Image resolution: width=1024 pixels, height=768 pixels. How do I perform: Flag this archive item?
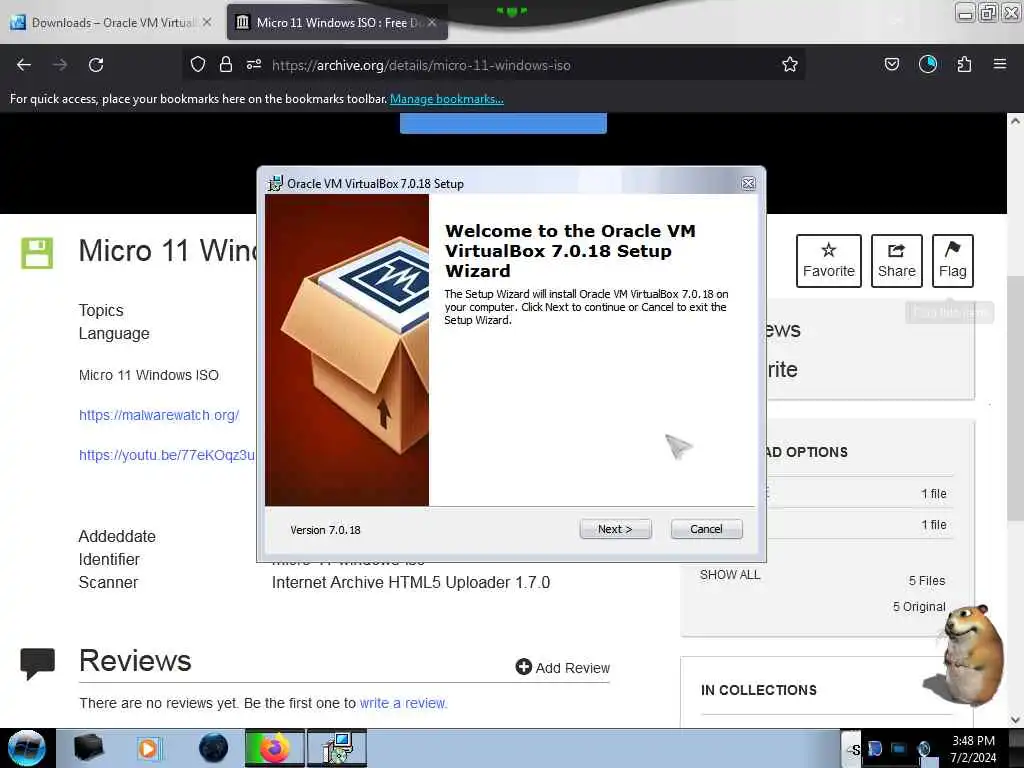click(x=952, y=260)
